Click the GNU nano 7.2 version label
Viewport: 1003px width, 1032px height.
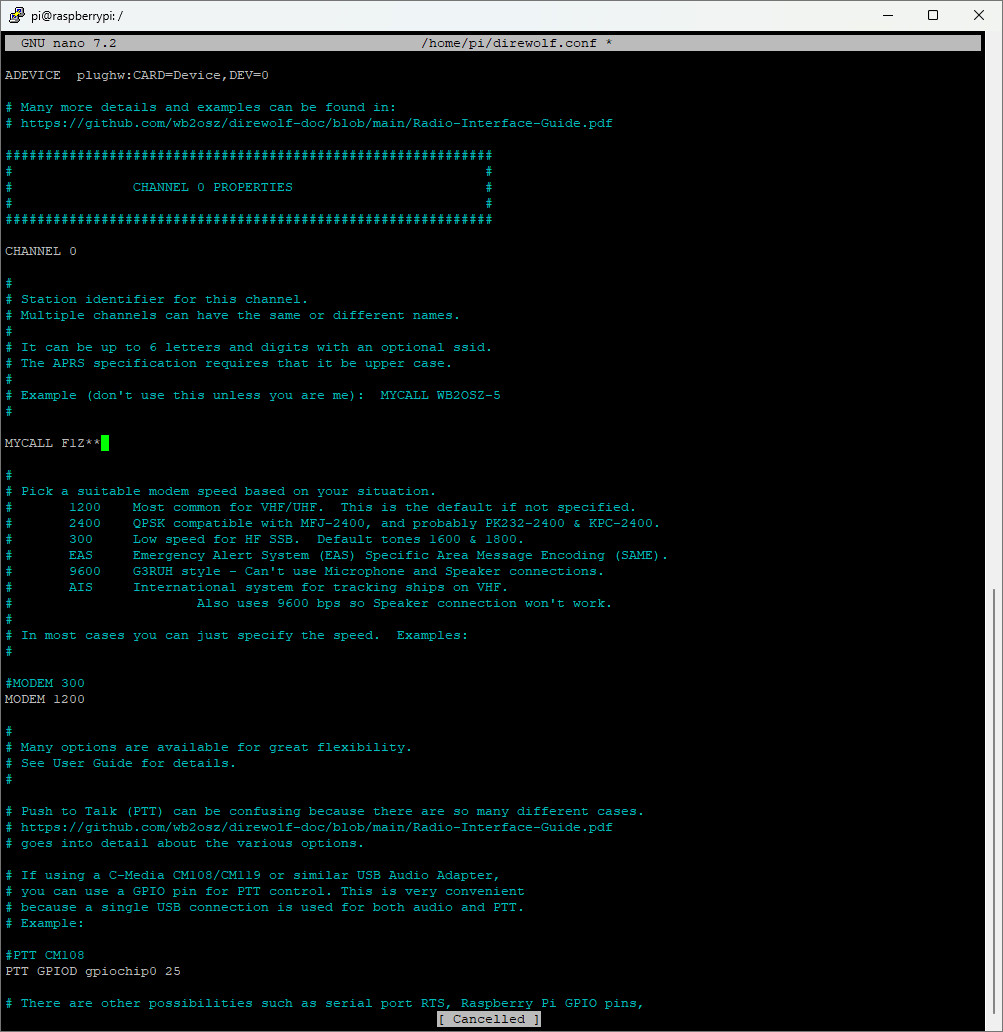69,43
